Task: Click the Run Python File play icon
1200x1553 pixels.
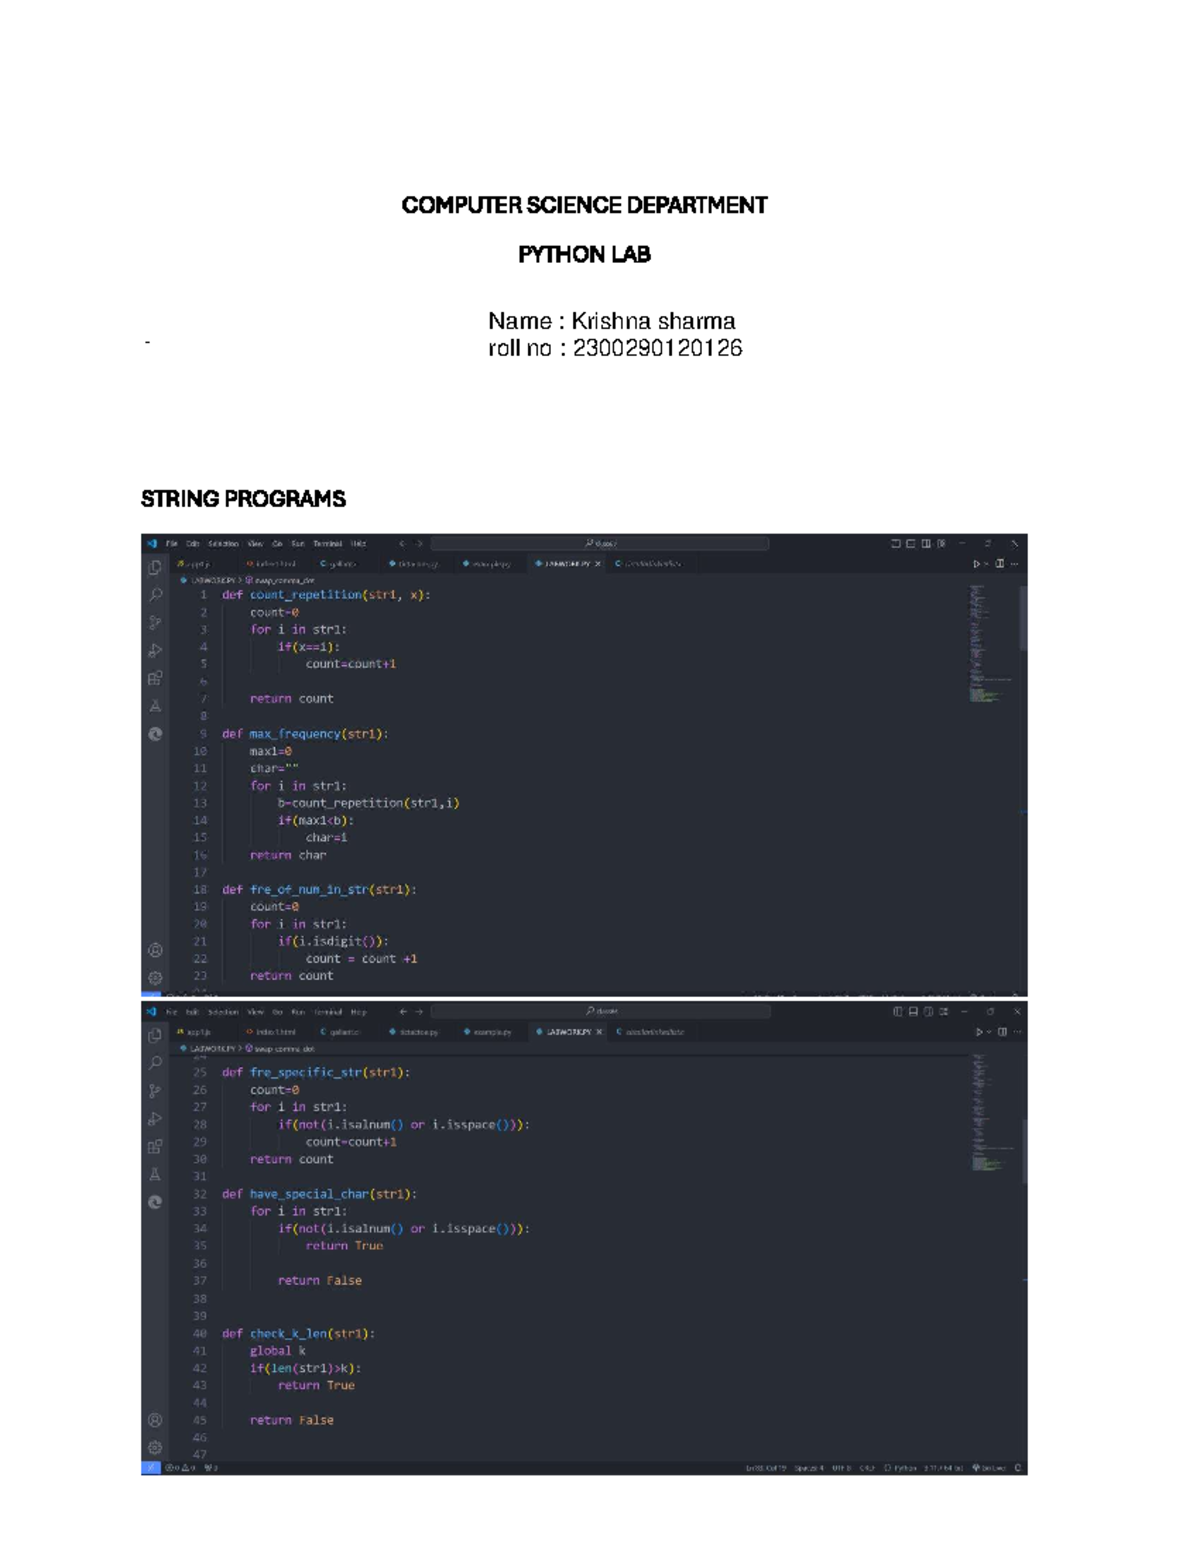Action: pos(977,564)
